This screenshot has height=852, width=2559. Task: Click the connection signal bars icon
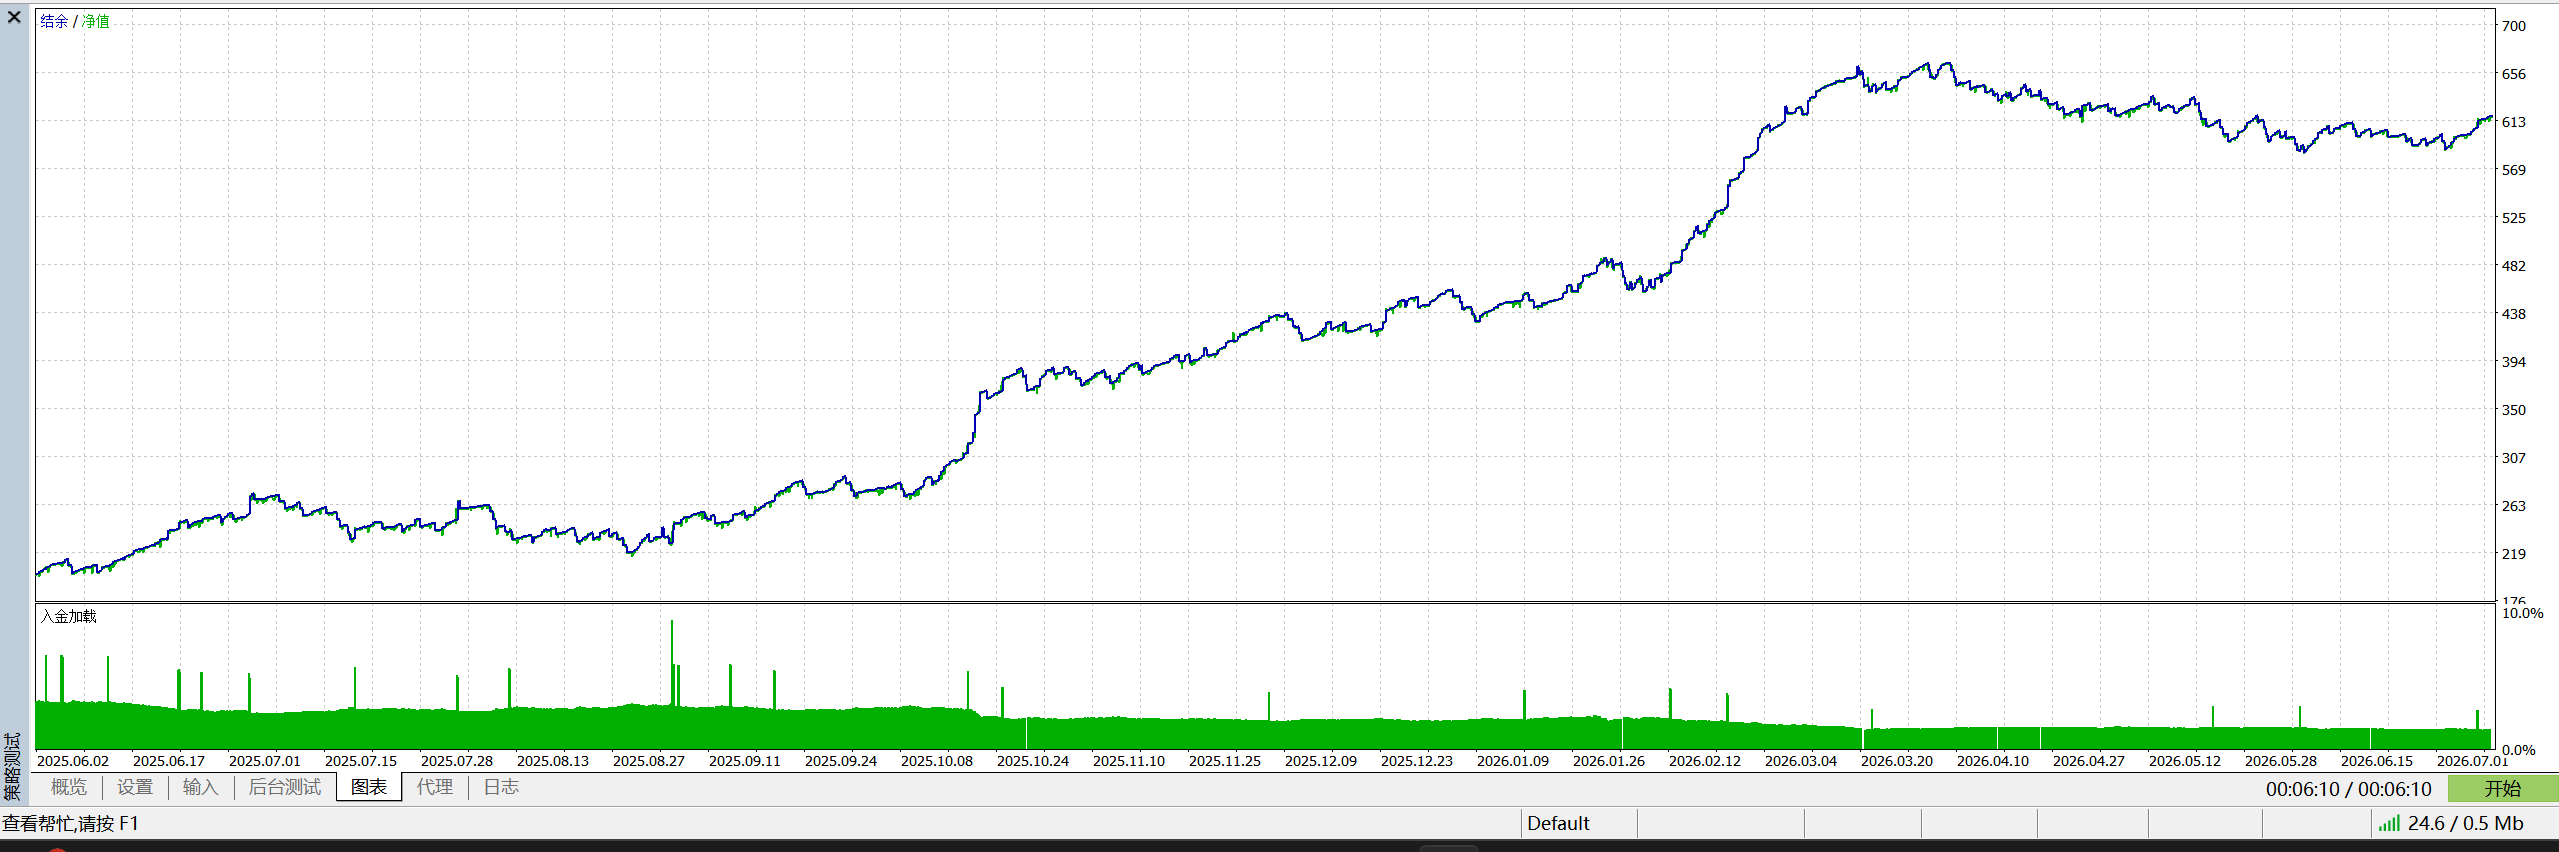click(2389, 823)
